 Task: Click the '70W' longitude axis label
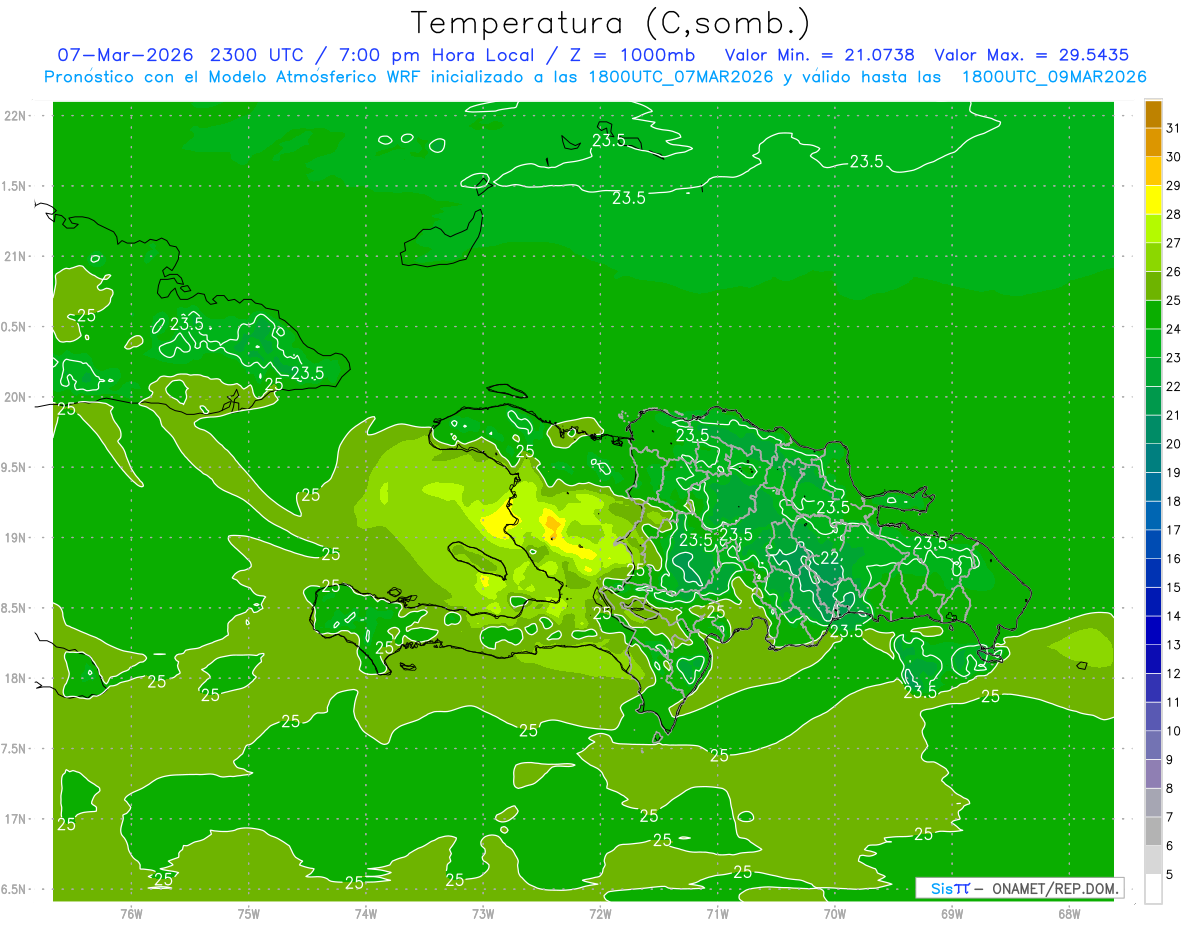pos(835,913)
